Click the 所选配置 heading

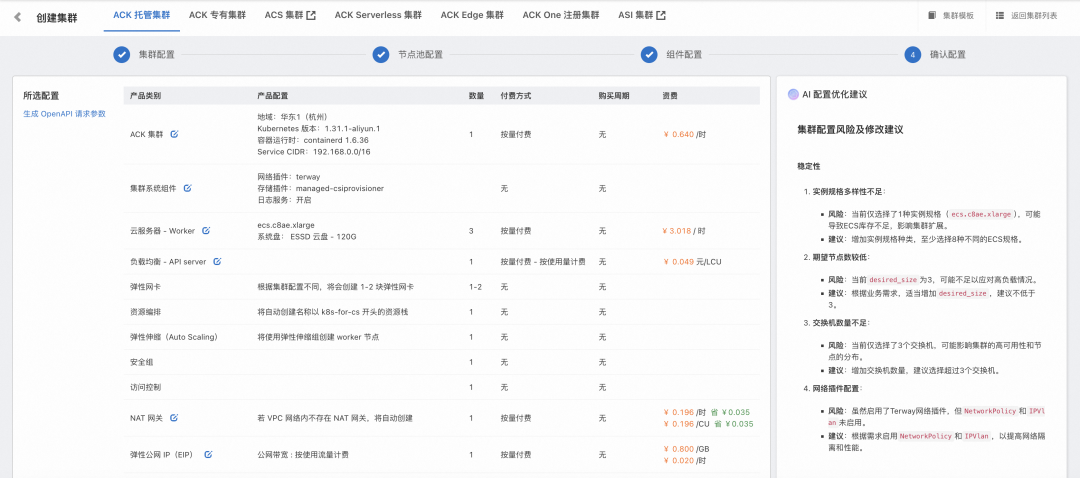point(41,96)
